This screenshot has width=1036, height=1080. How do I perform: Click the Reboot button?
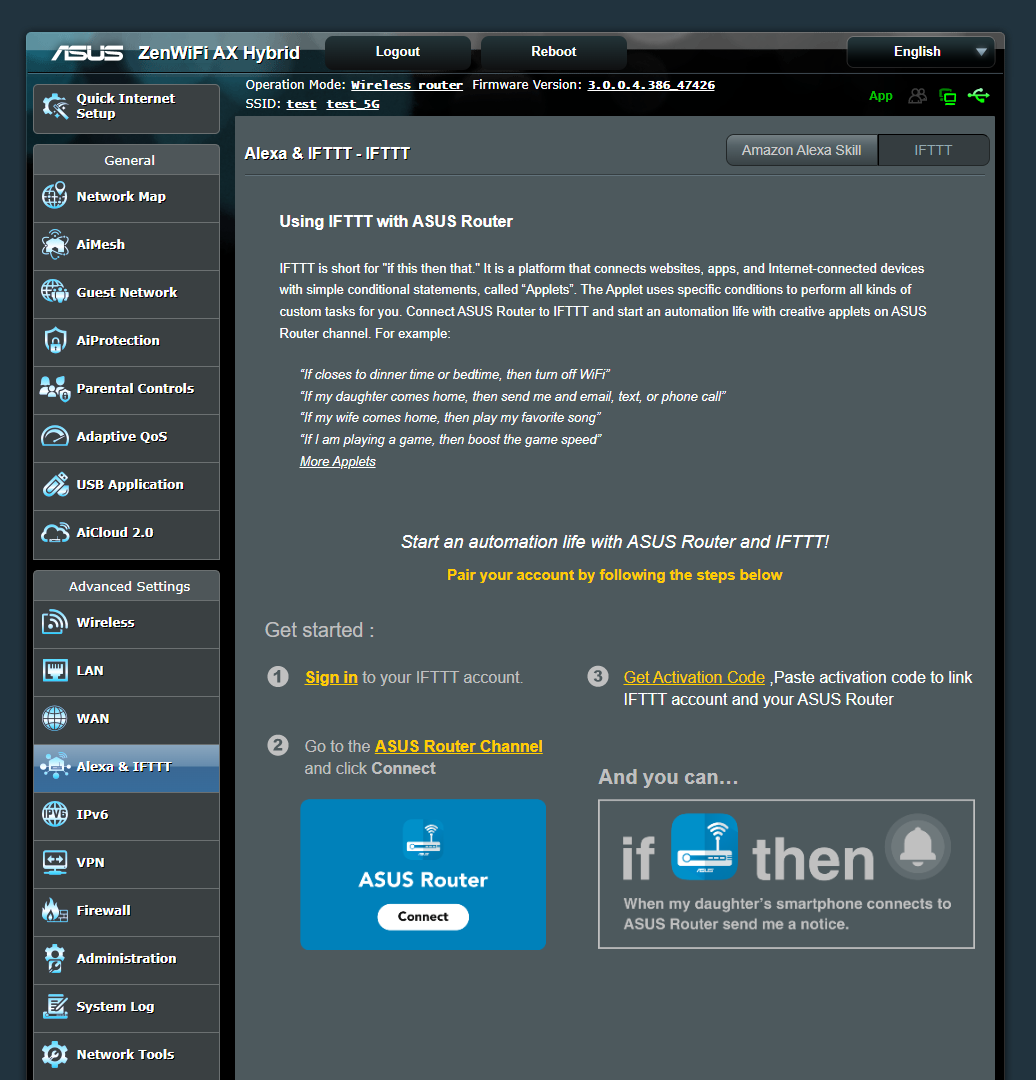(x=553, y=51)
